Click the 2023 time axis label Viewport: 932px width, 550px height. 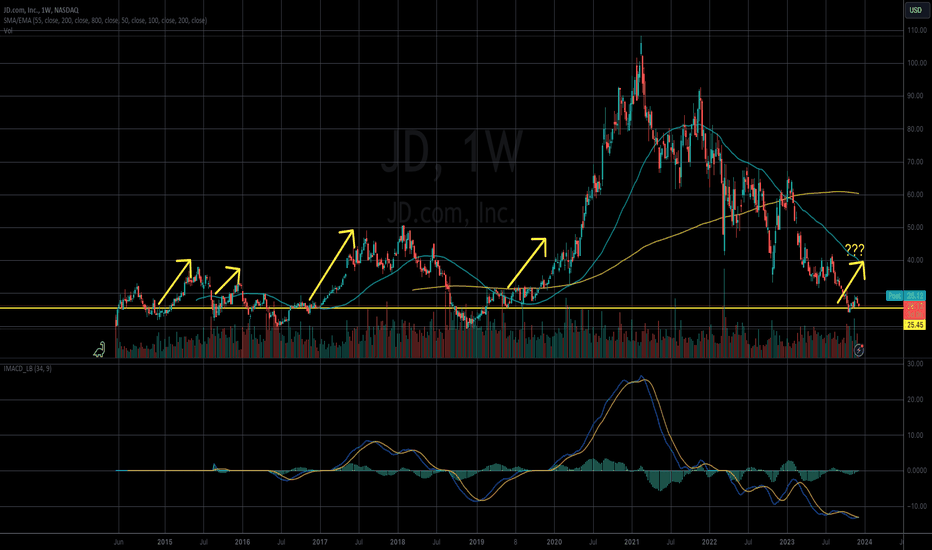coord(787,542)
